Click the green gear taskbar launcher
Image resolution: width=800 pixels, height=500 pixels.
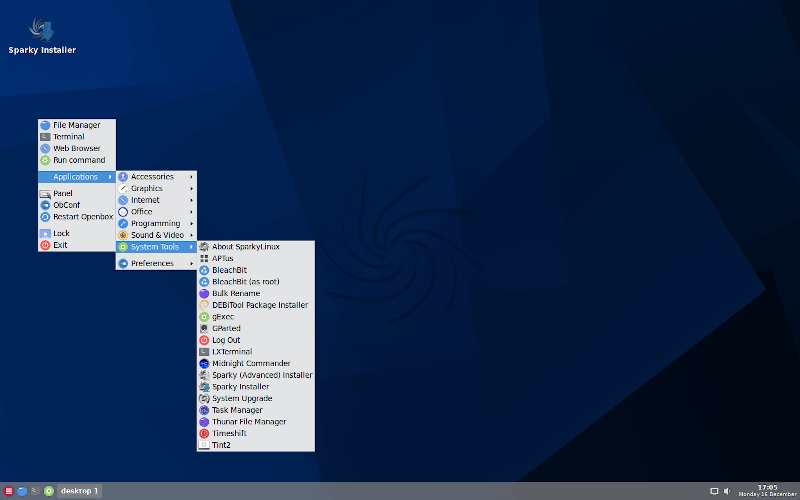pos(49,491)
